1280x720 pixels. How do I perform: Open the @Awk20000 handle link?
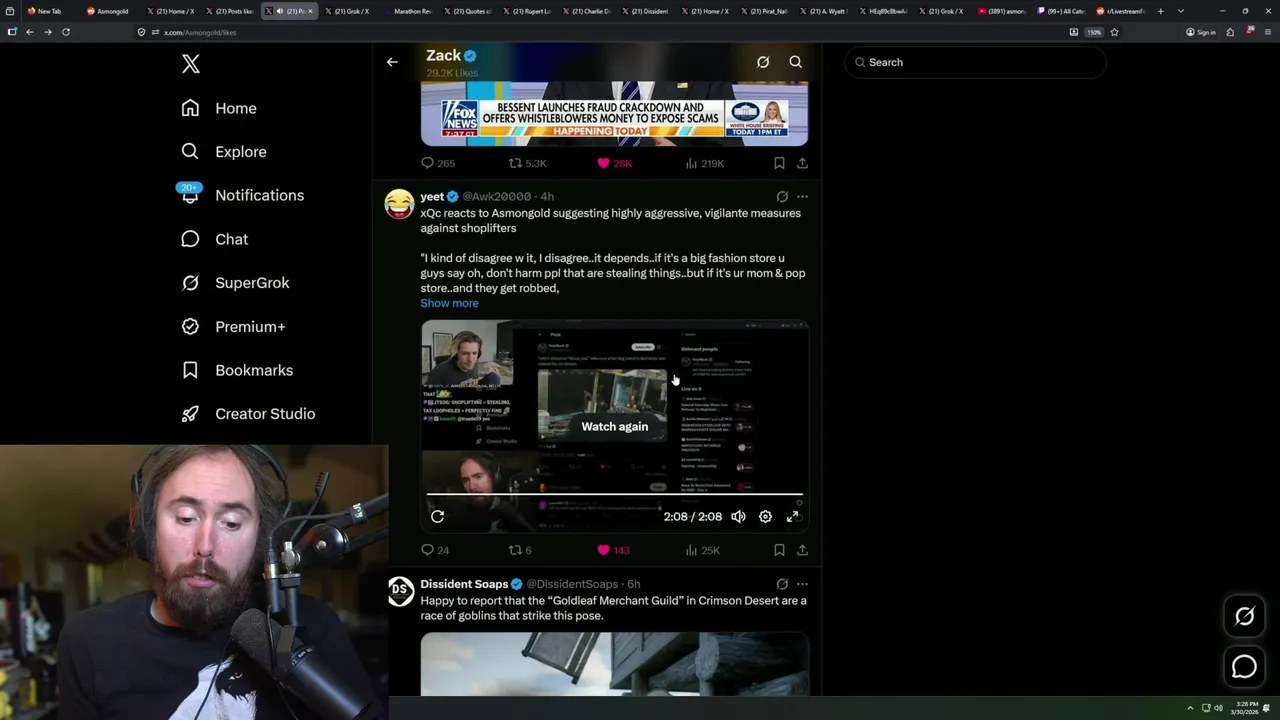(x=497, y=197)
